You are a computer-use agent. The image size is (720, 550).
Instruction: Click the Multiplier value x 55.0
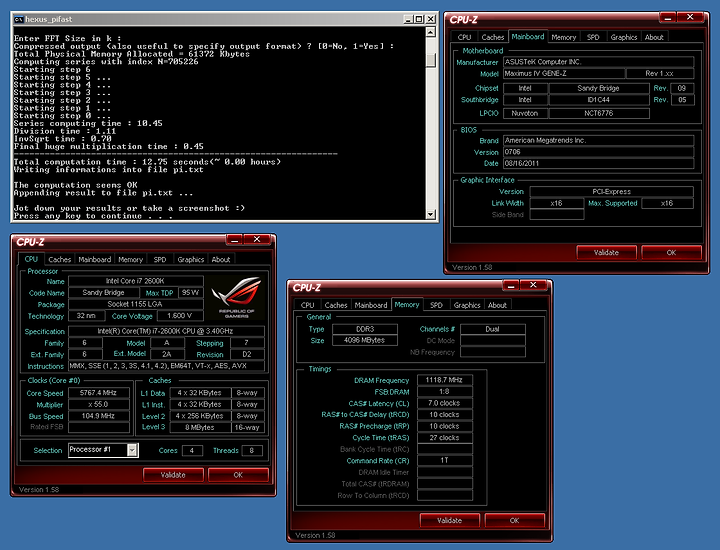(x=98, y=404)
